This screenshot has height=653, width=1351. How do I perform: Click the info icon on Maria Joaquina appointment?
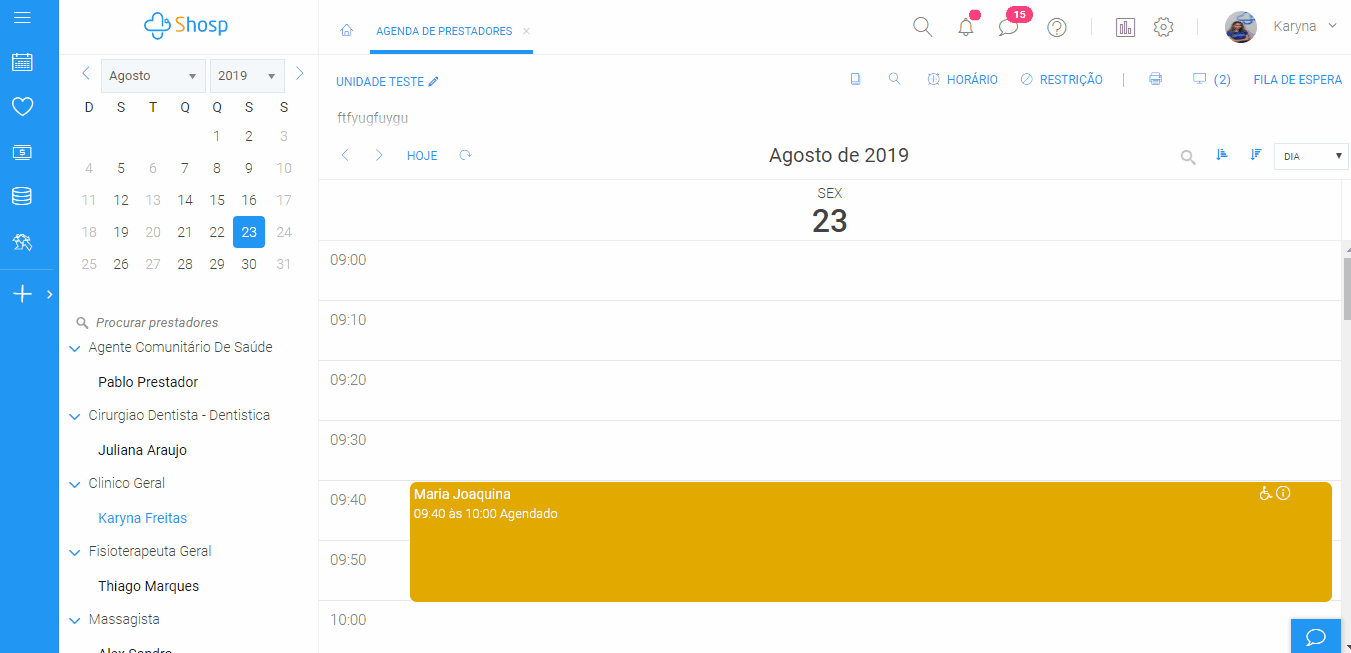[x=1284, y=493]
